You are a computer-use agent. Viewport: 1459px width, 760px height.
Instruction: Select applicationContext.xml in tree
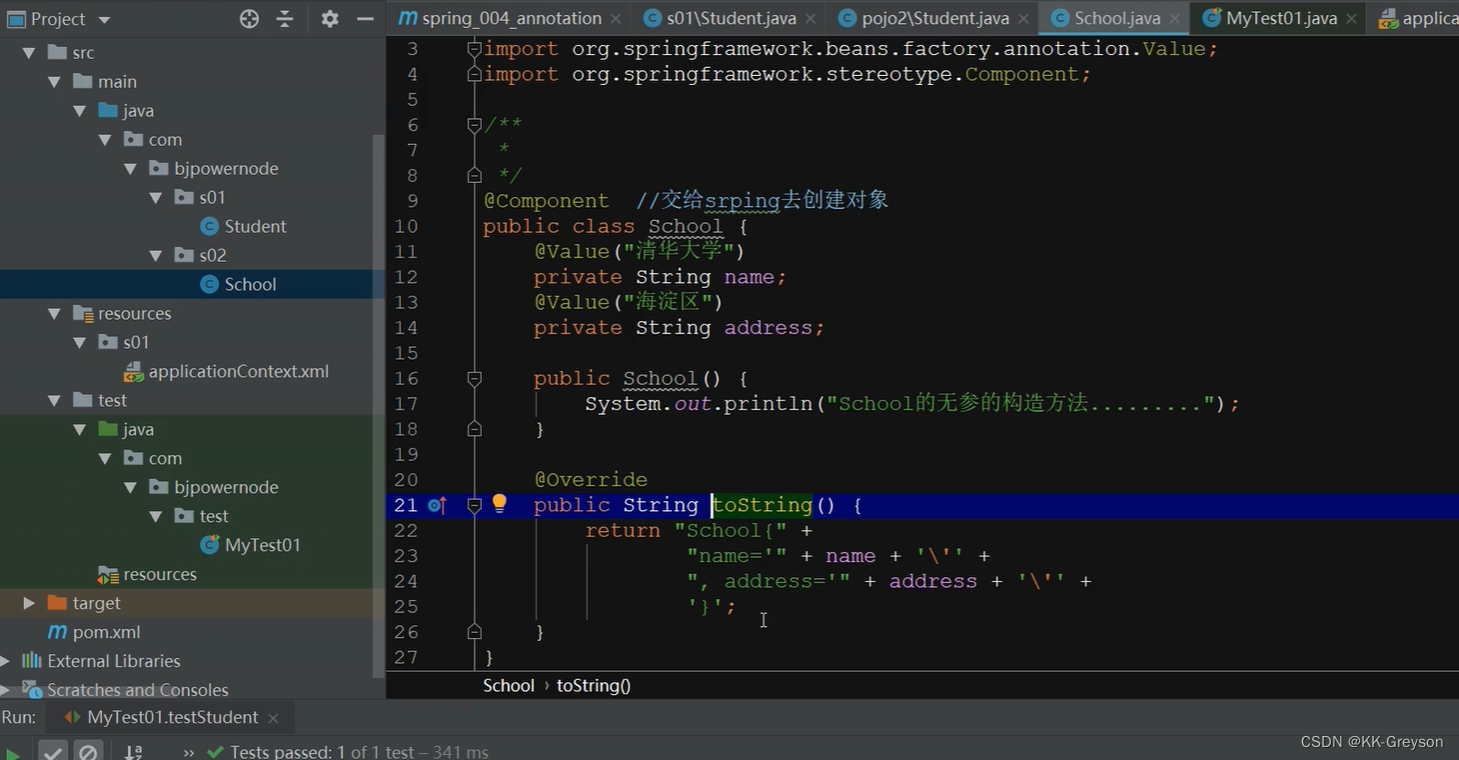239,372
